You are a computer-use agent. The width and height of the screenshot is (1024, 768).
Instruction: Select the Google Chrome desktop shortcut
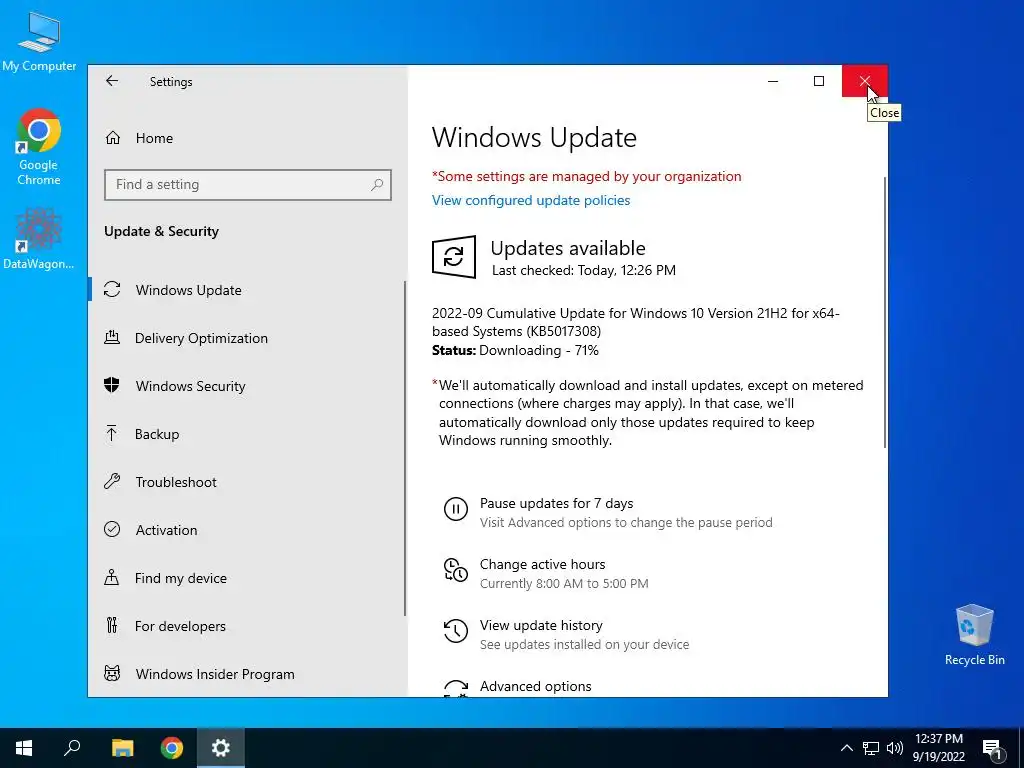39,148
